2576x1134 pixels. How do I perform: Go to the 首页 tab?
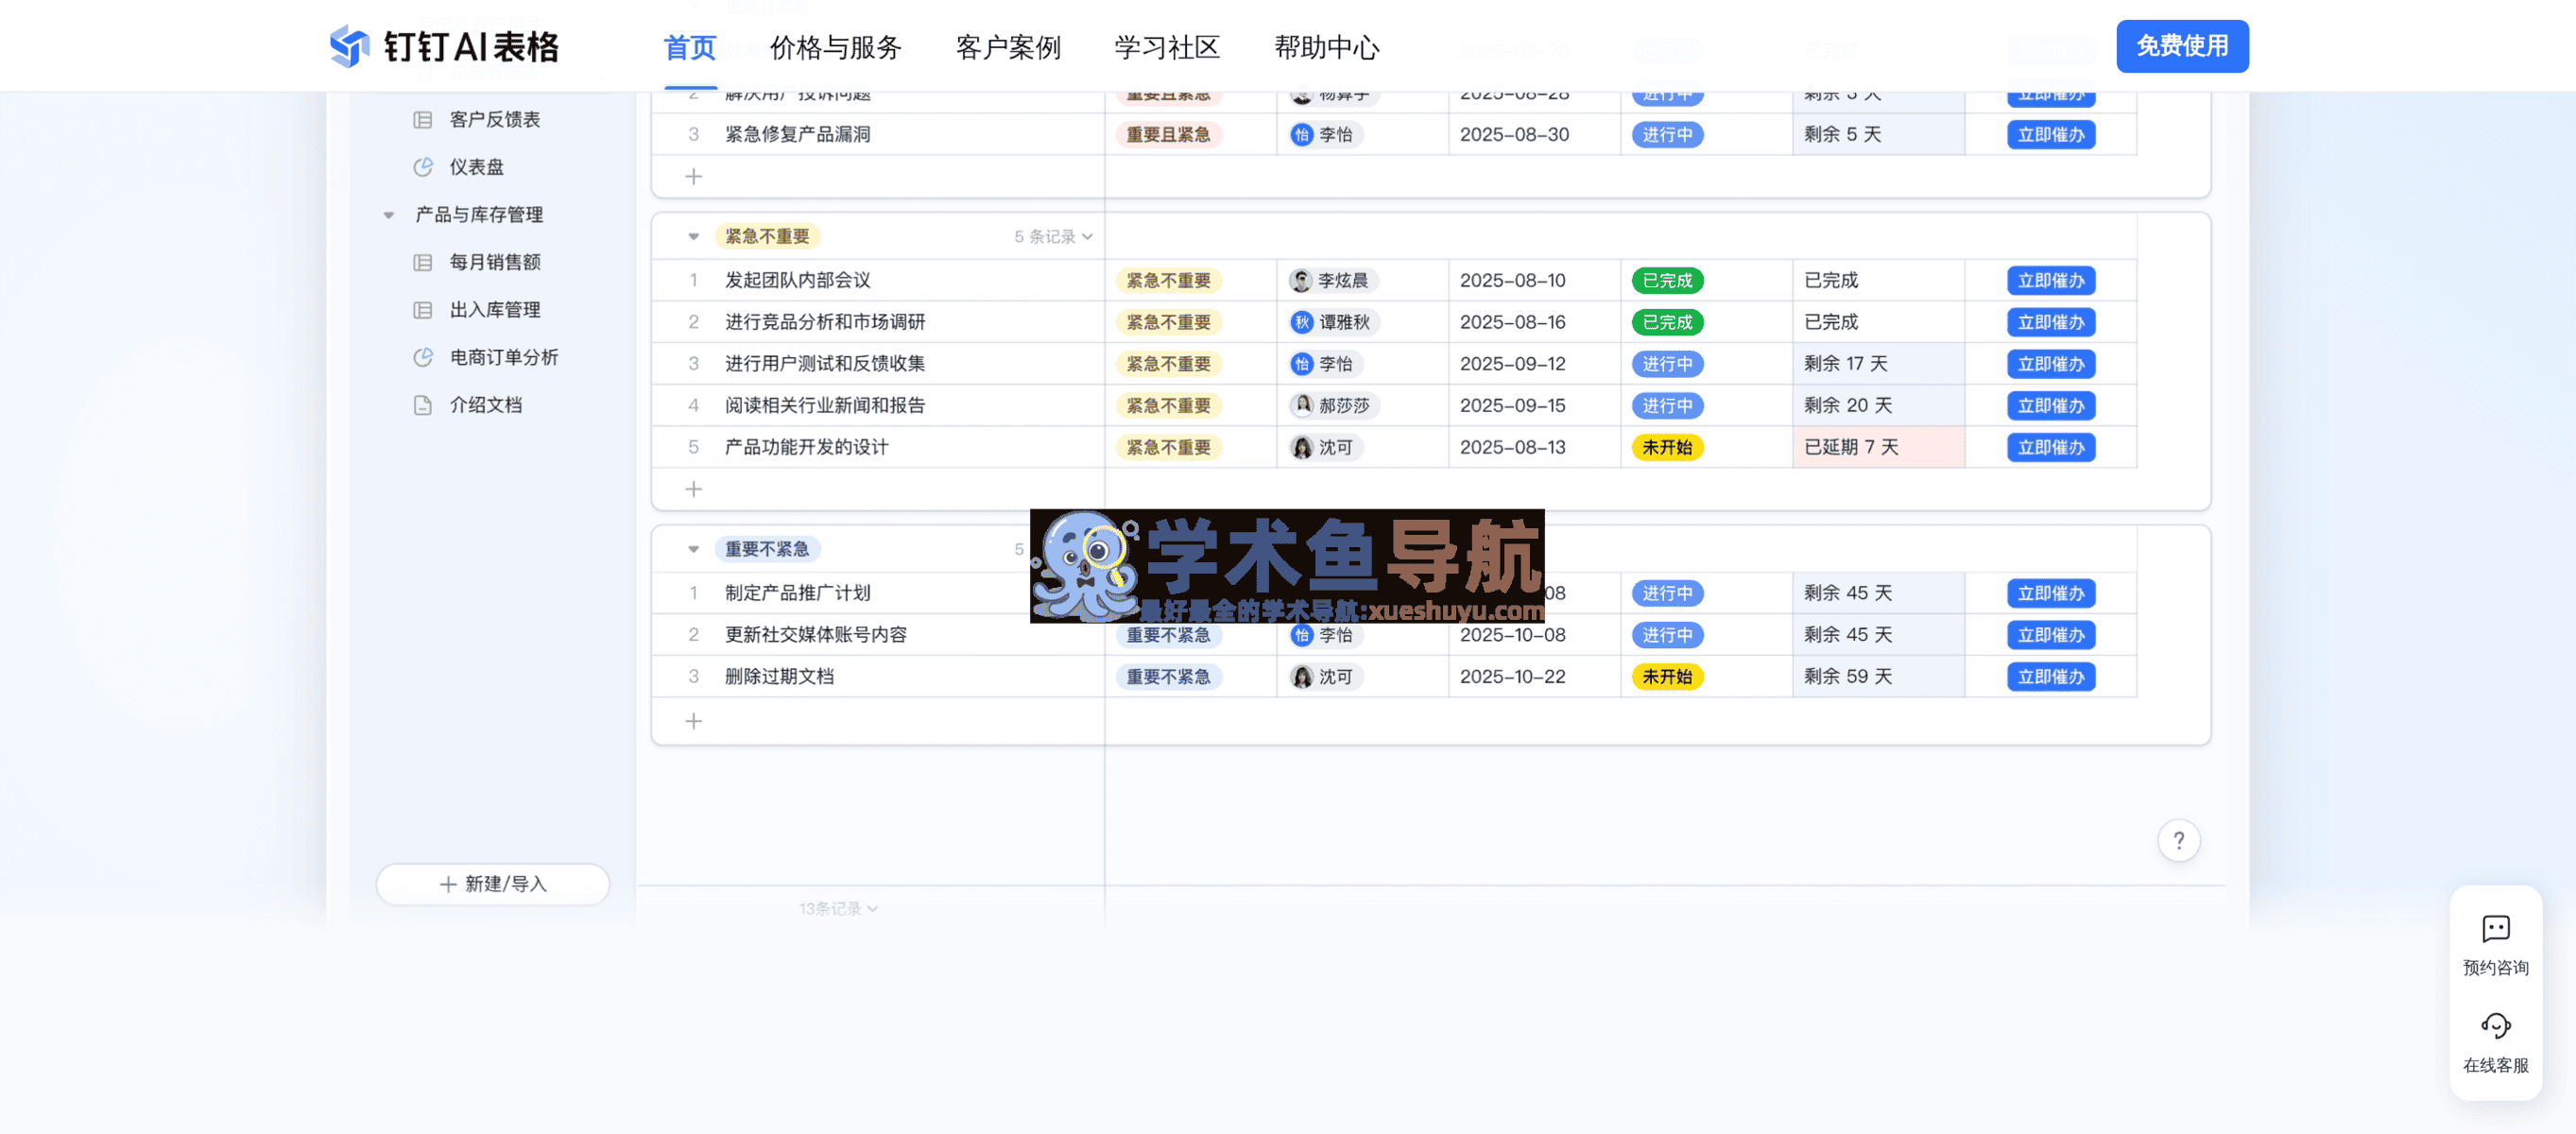click(690, 47)
